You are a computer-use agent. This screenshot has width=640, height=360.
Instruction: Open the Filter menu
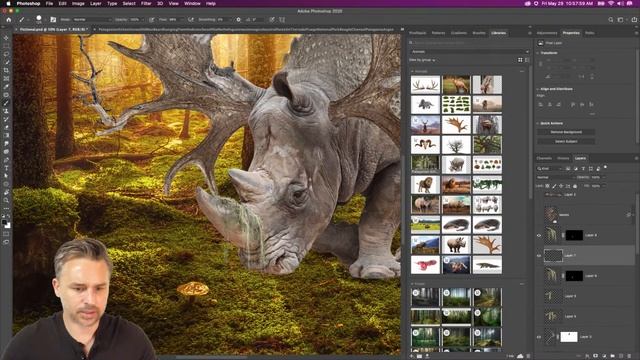pos(146,3)
